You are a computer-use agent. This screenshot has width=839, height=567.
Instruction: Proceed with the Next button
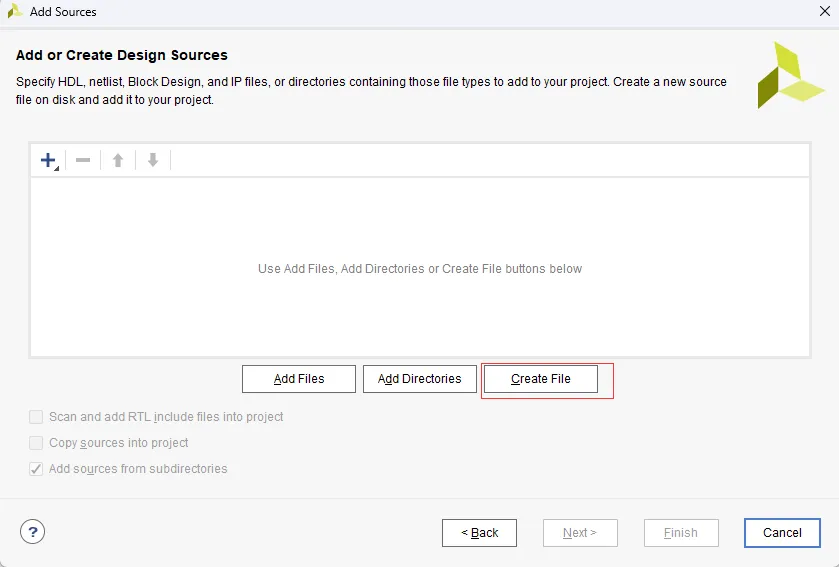point(580,533)
